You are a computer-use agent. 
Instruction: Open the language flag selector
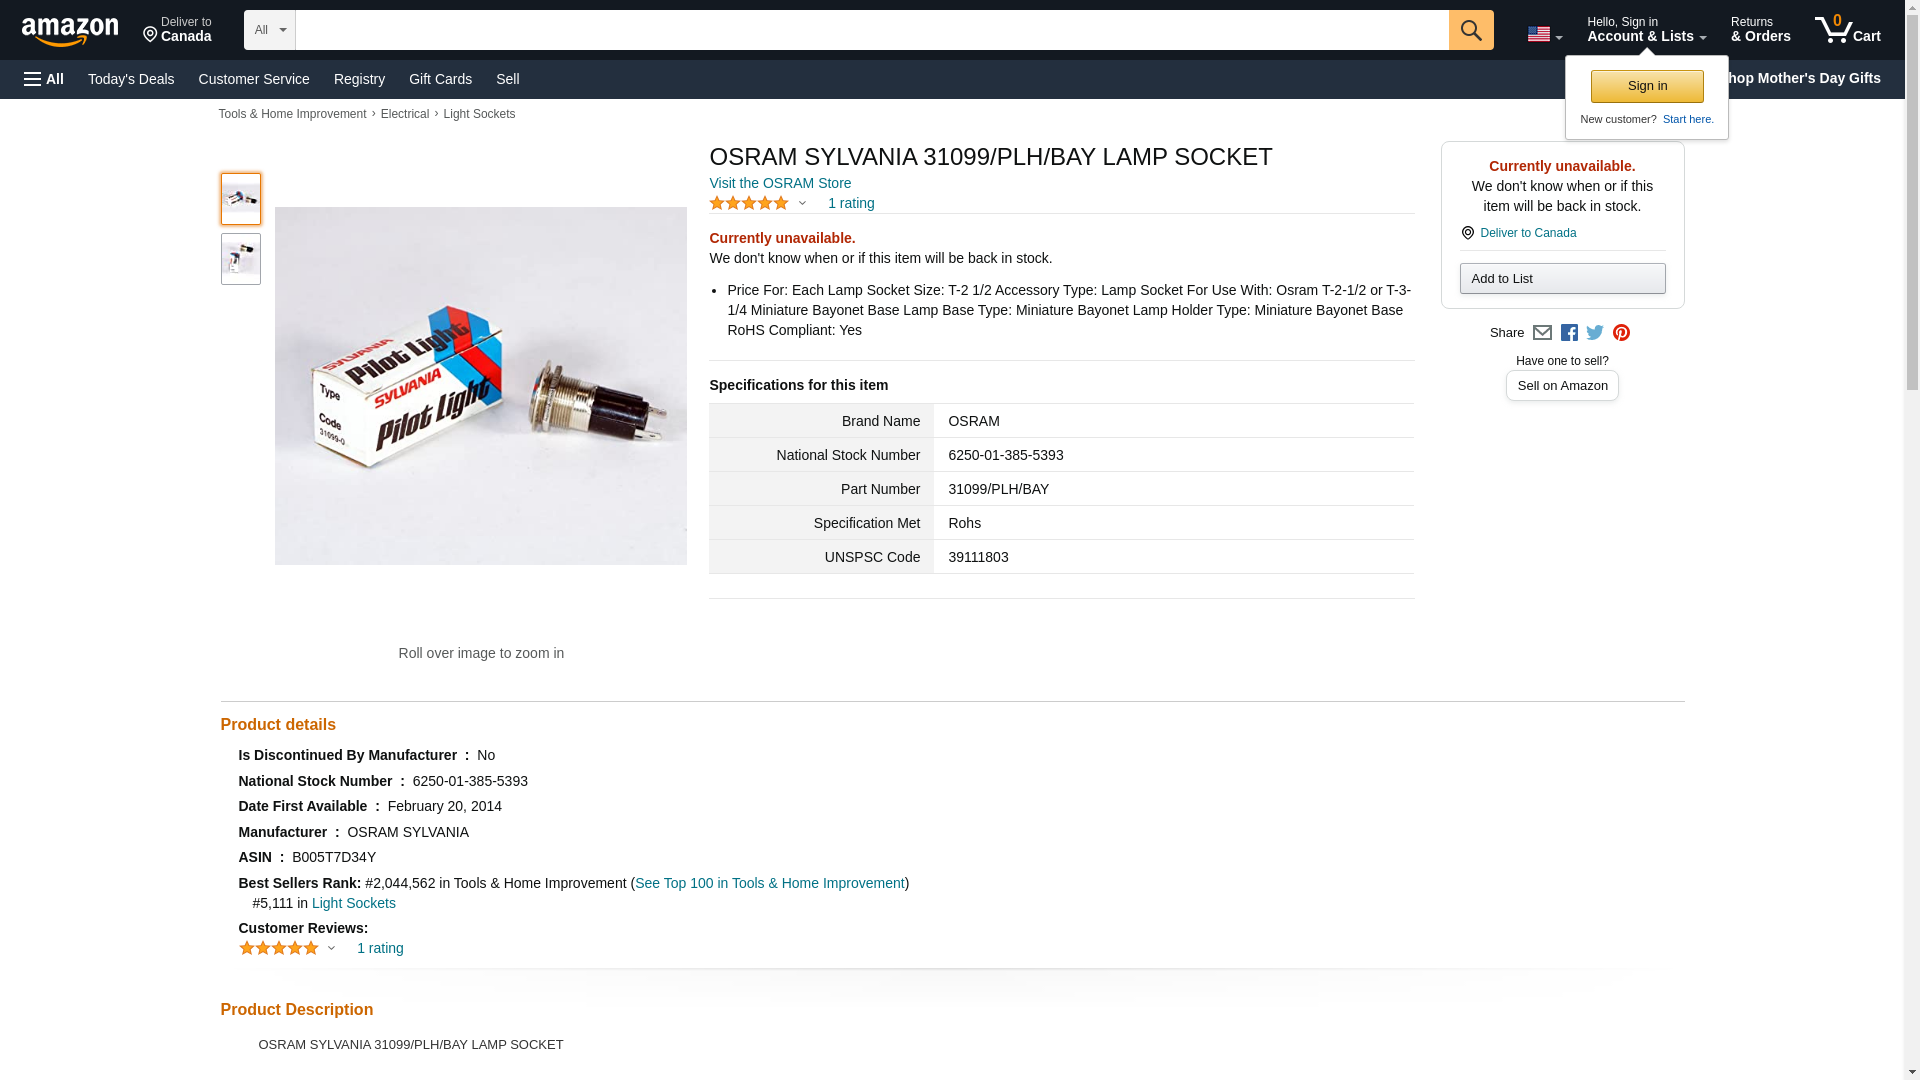click(x=1544, y=34)
